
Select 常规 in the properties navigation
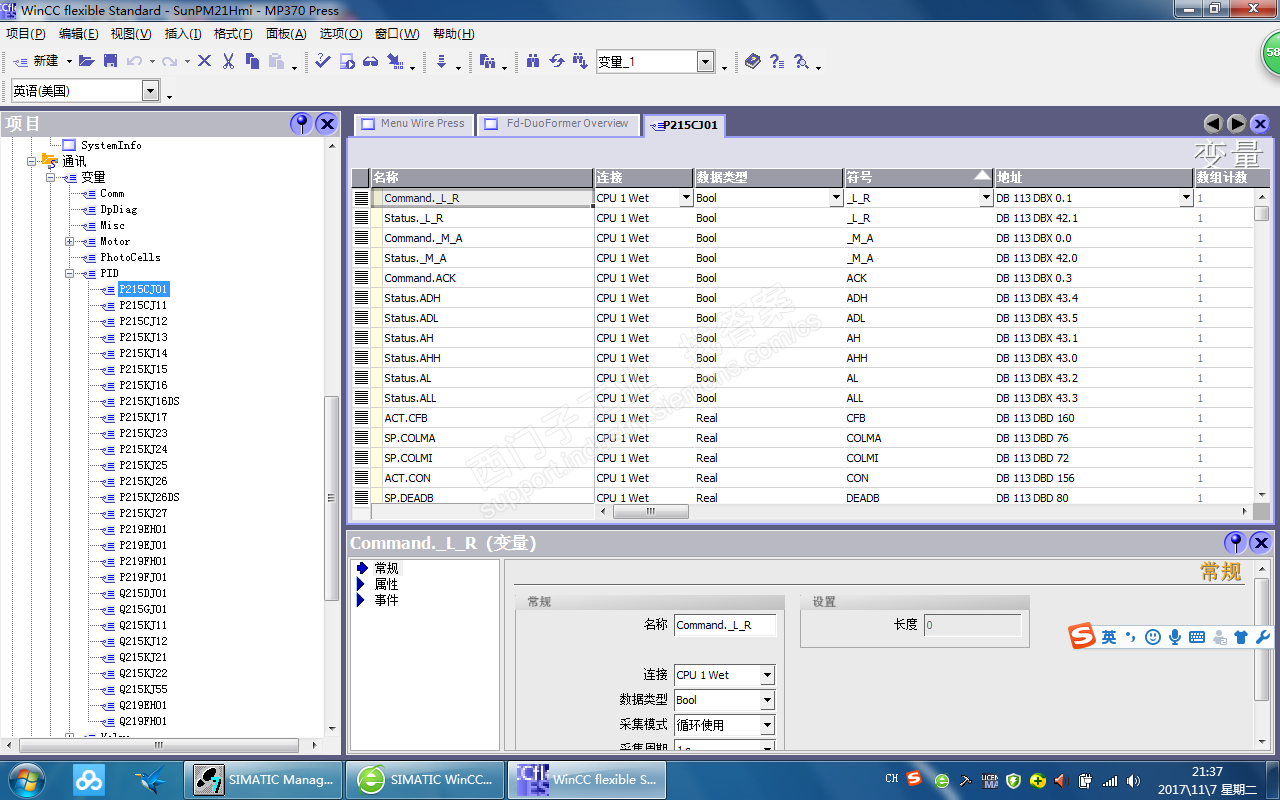(386, 568)
